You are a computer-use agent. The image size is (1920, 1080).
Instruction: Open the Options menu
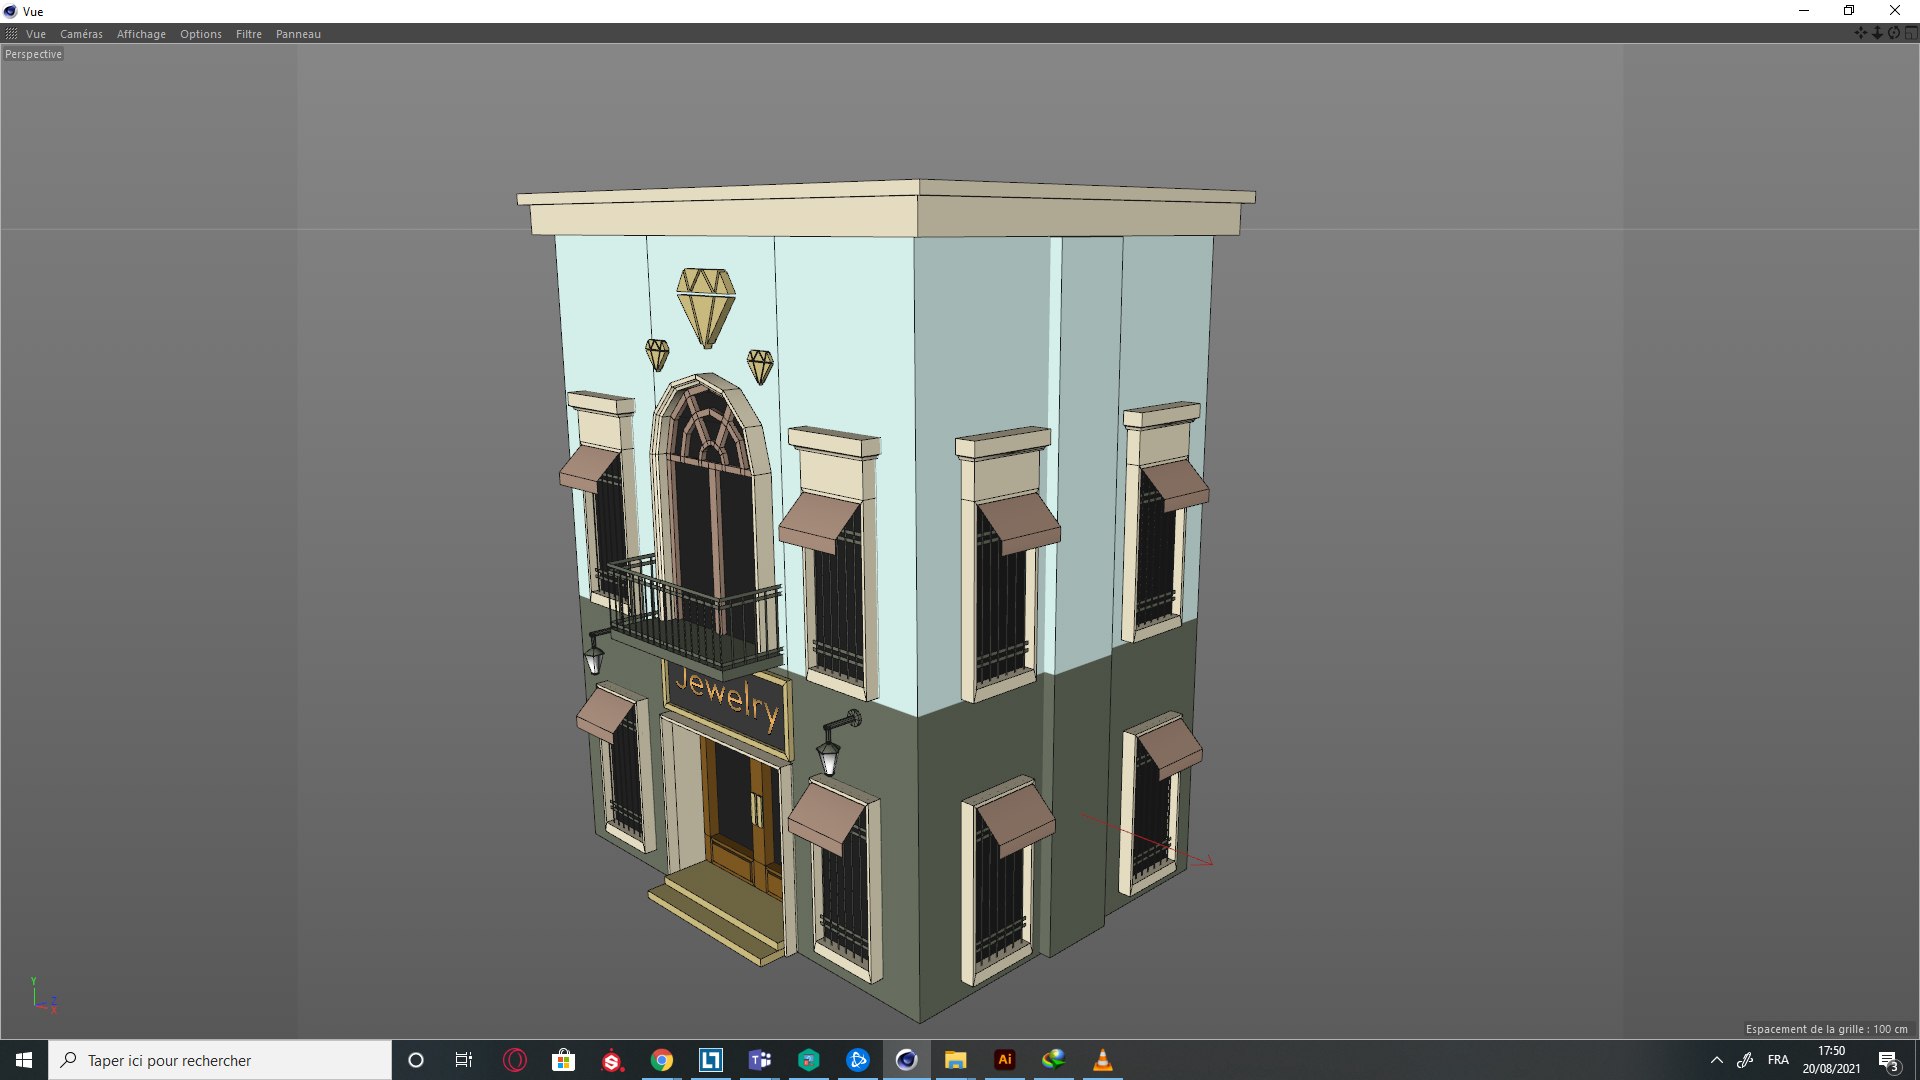[x=201, y=34]
